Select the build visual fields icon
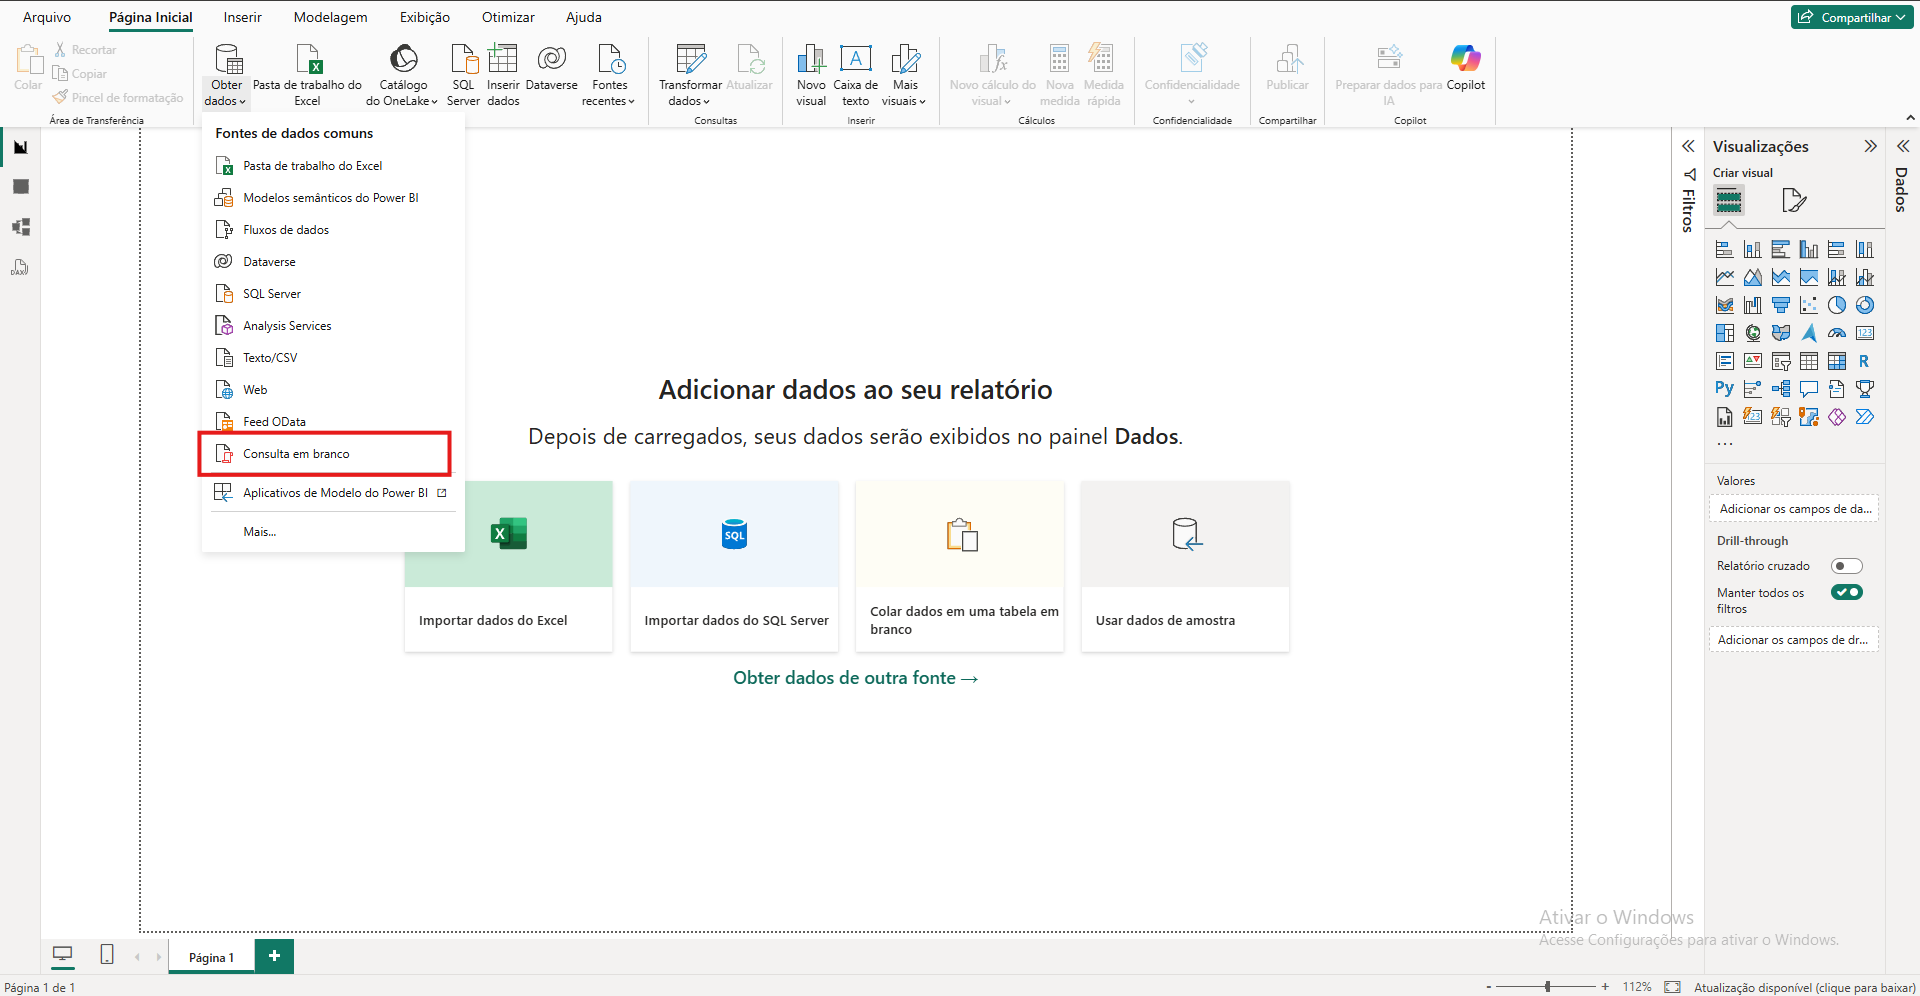Image resolution: width=1920 pixels, height=996 pixels. (1729, 201)
